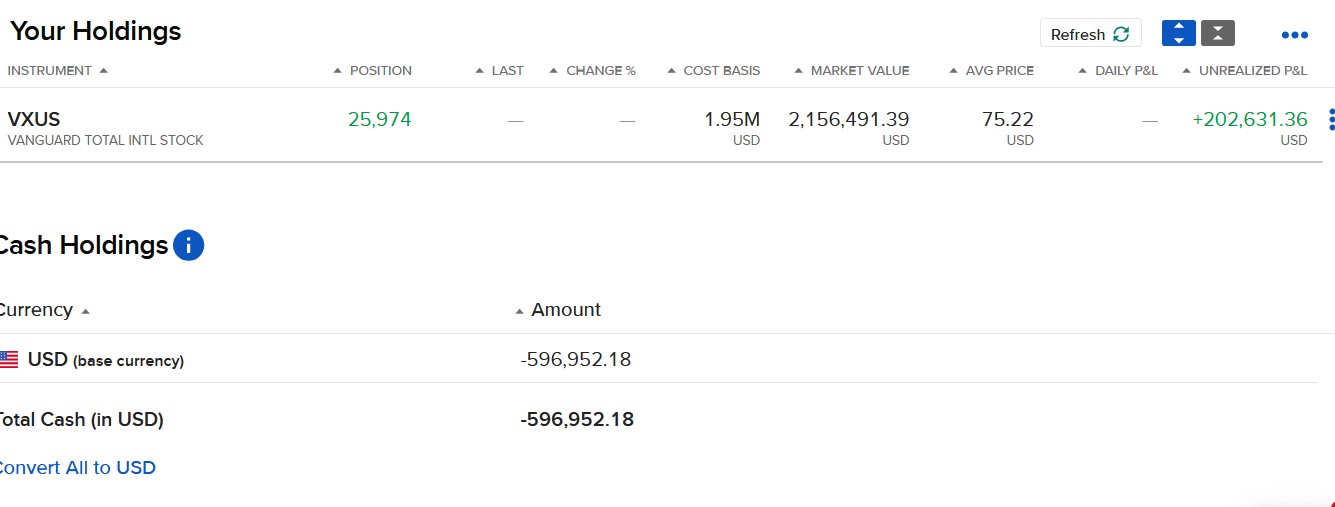This screenshot has width=1335, height=507.
Task: Click the Refresh holdings button
Action: coord(1090,34)
